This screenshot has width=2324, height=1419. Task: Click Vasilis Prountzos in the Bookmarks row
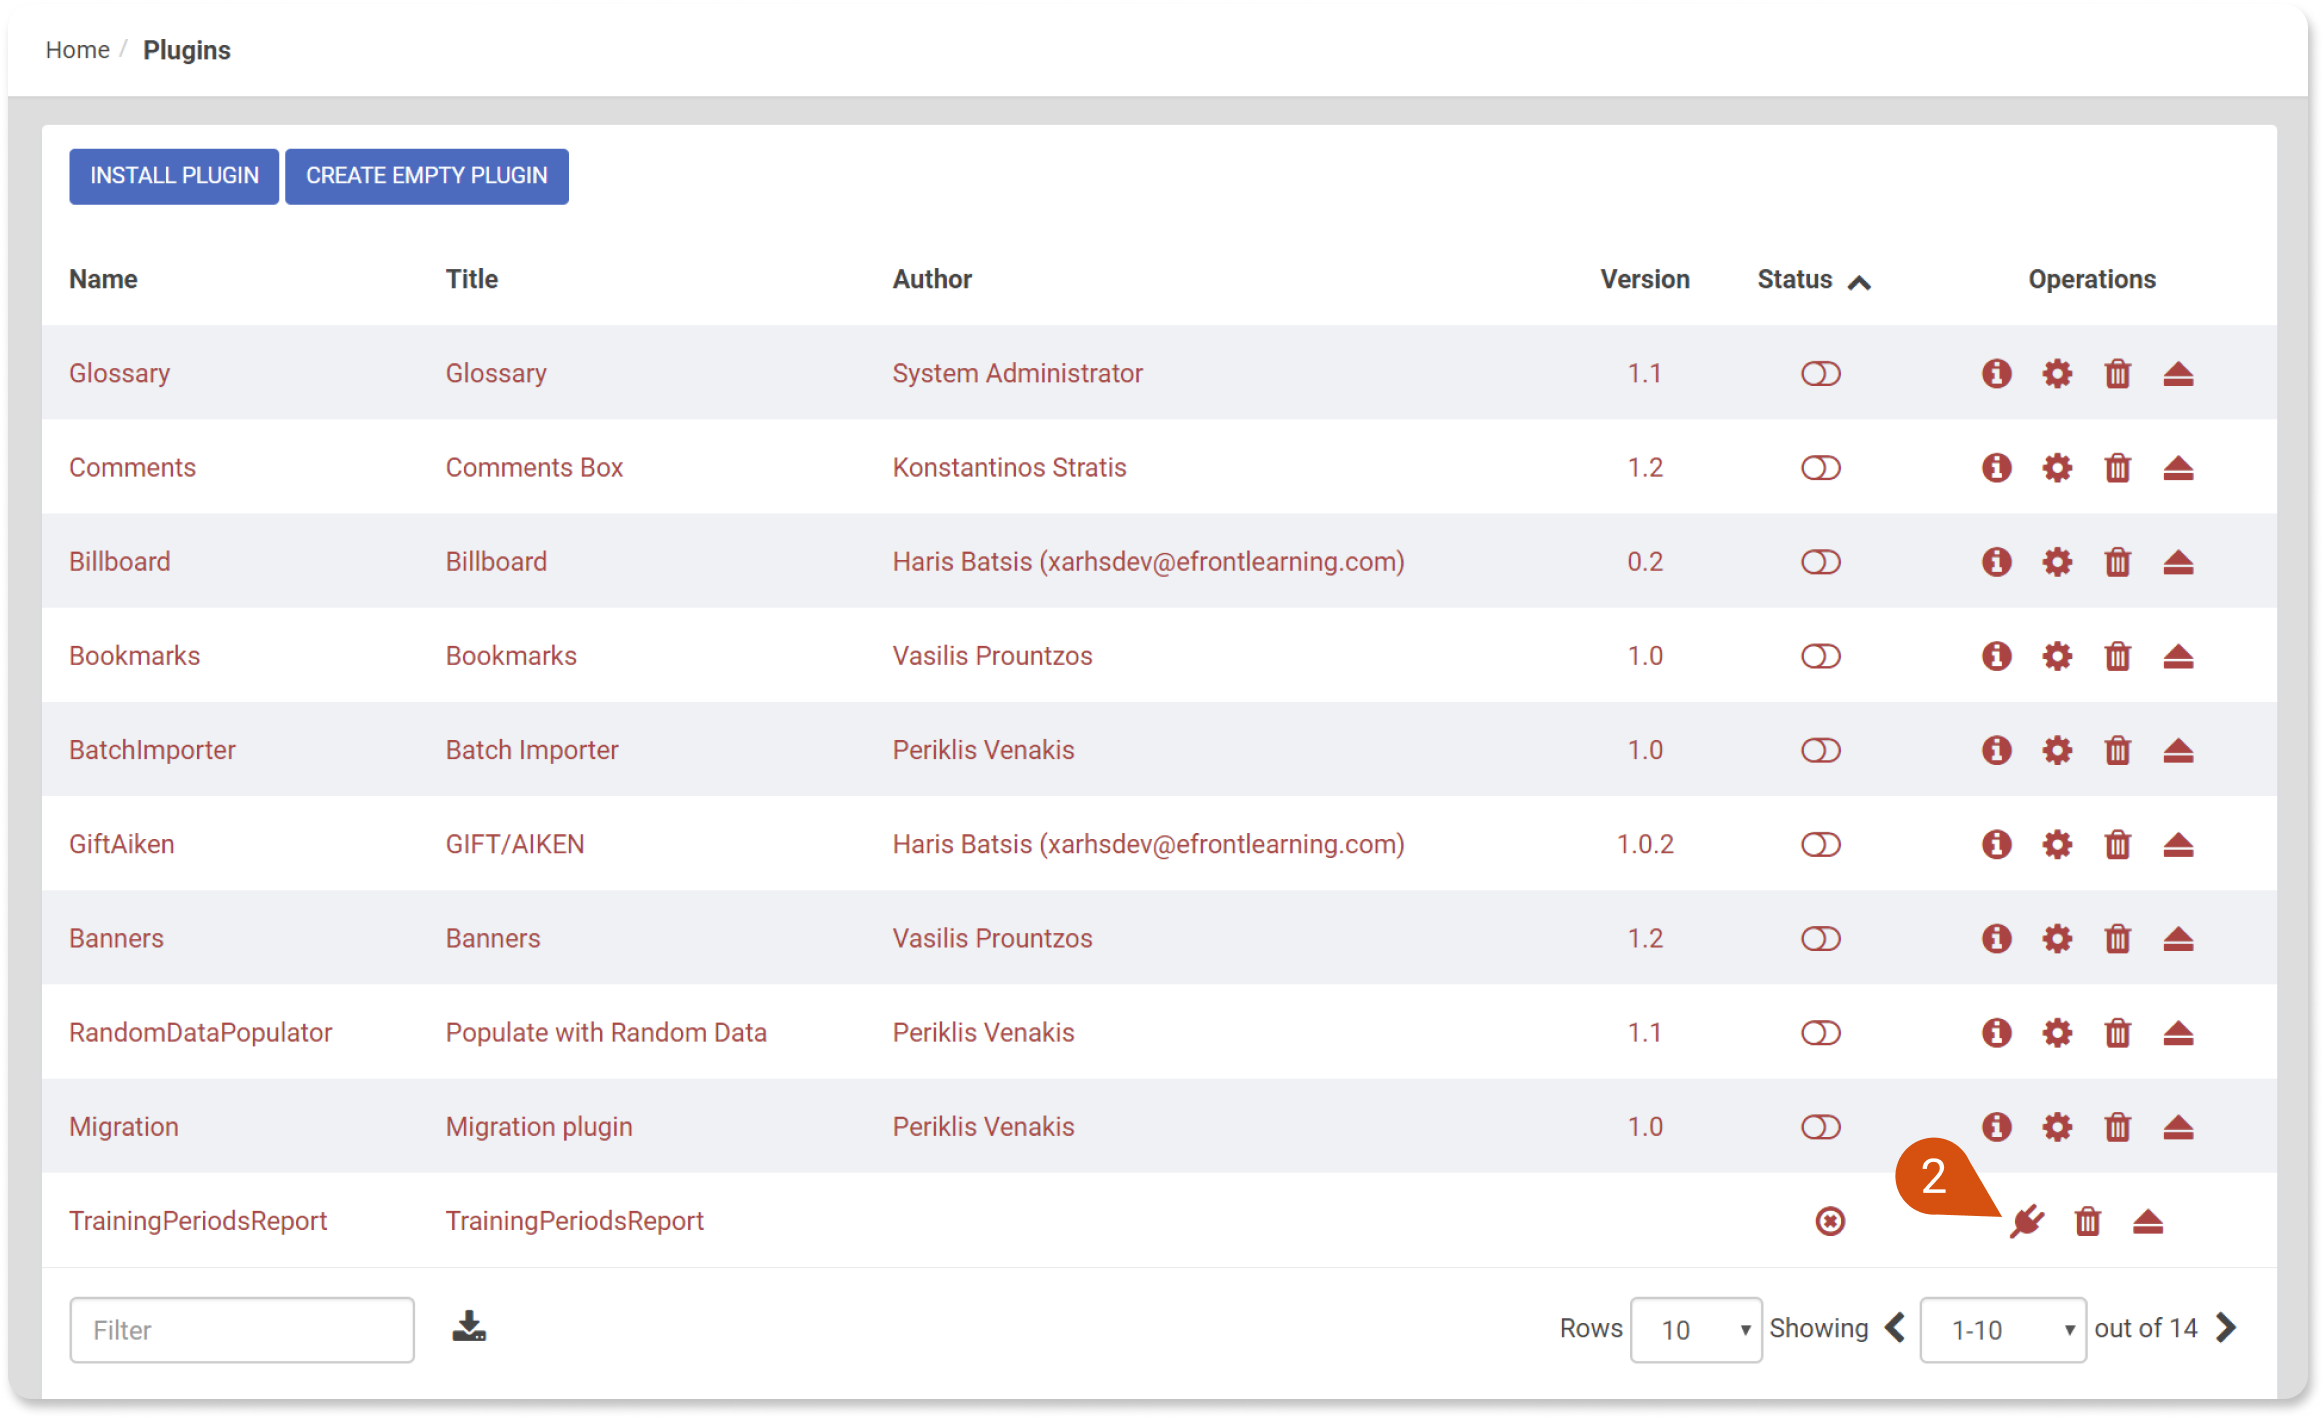[992, 656]
